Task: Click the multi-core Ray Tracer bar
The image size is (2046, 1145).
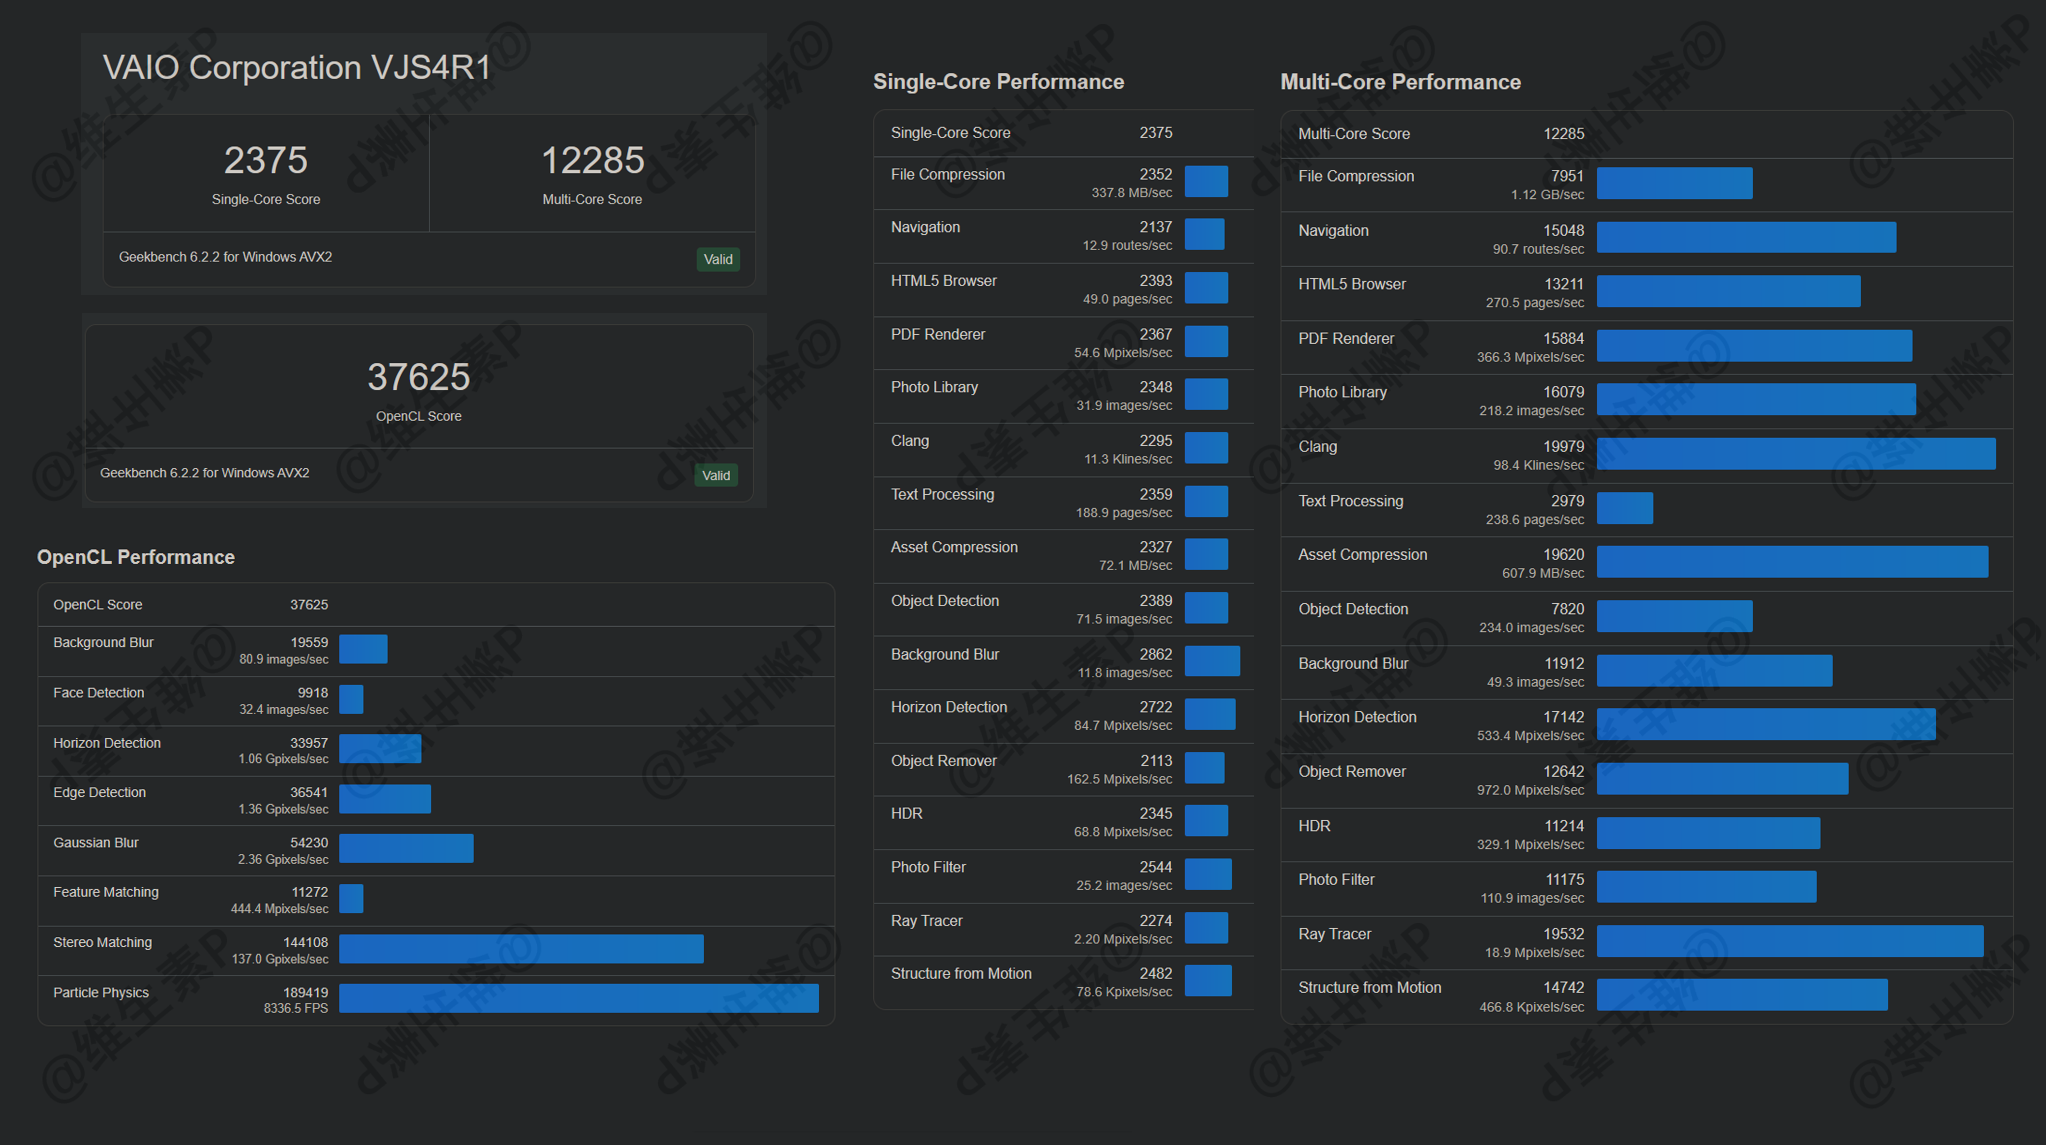Action: coord(1789,941)
